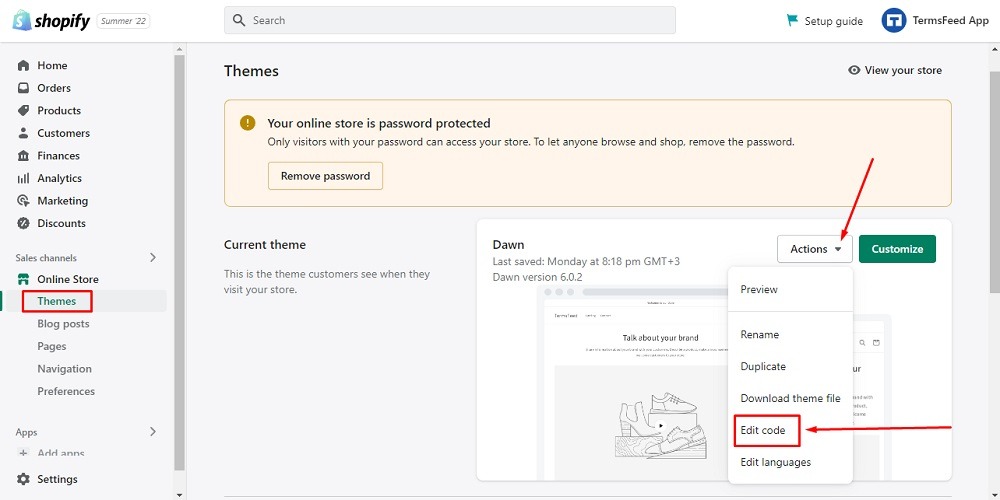1000x500 pixels.
Task: Click the Dawn version 6.0.2 text
Action: (537, 277)
